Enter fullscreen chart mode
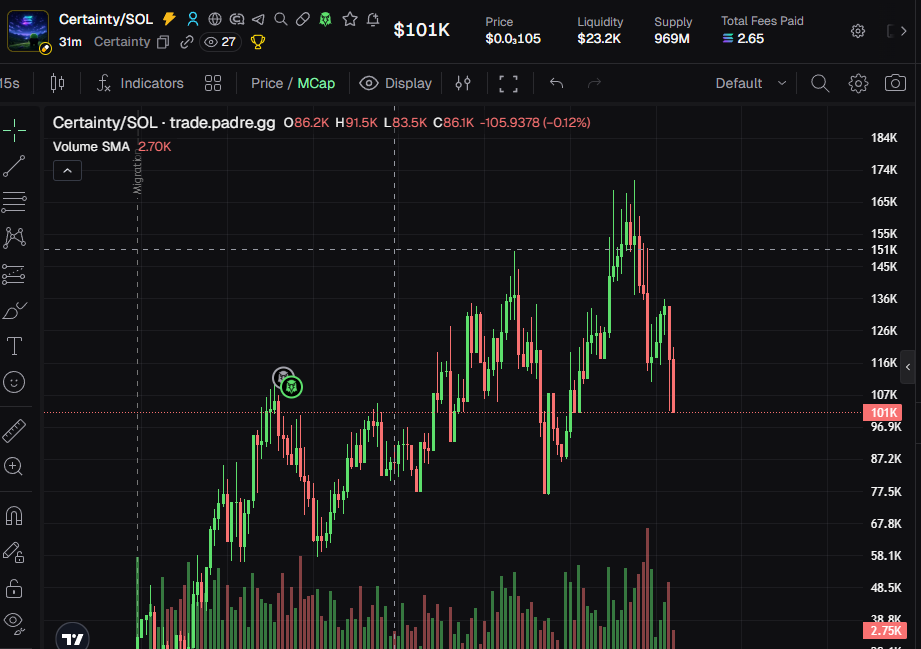The width and height of the screenshot is (921, 649). [x=508, y=83]
